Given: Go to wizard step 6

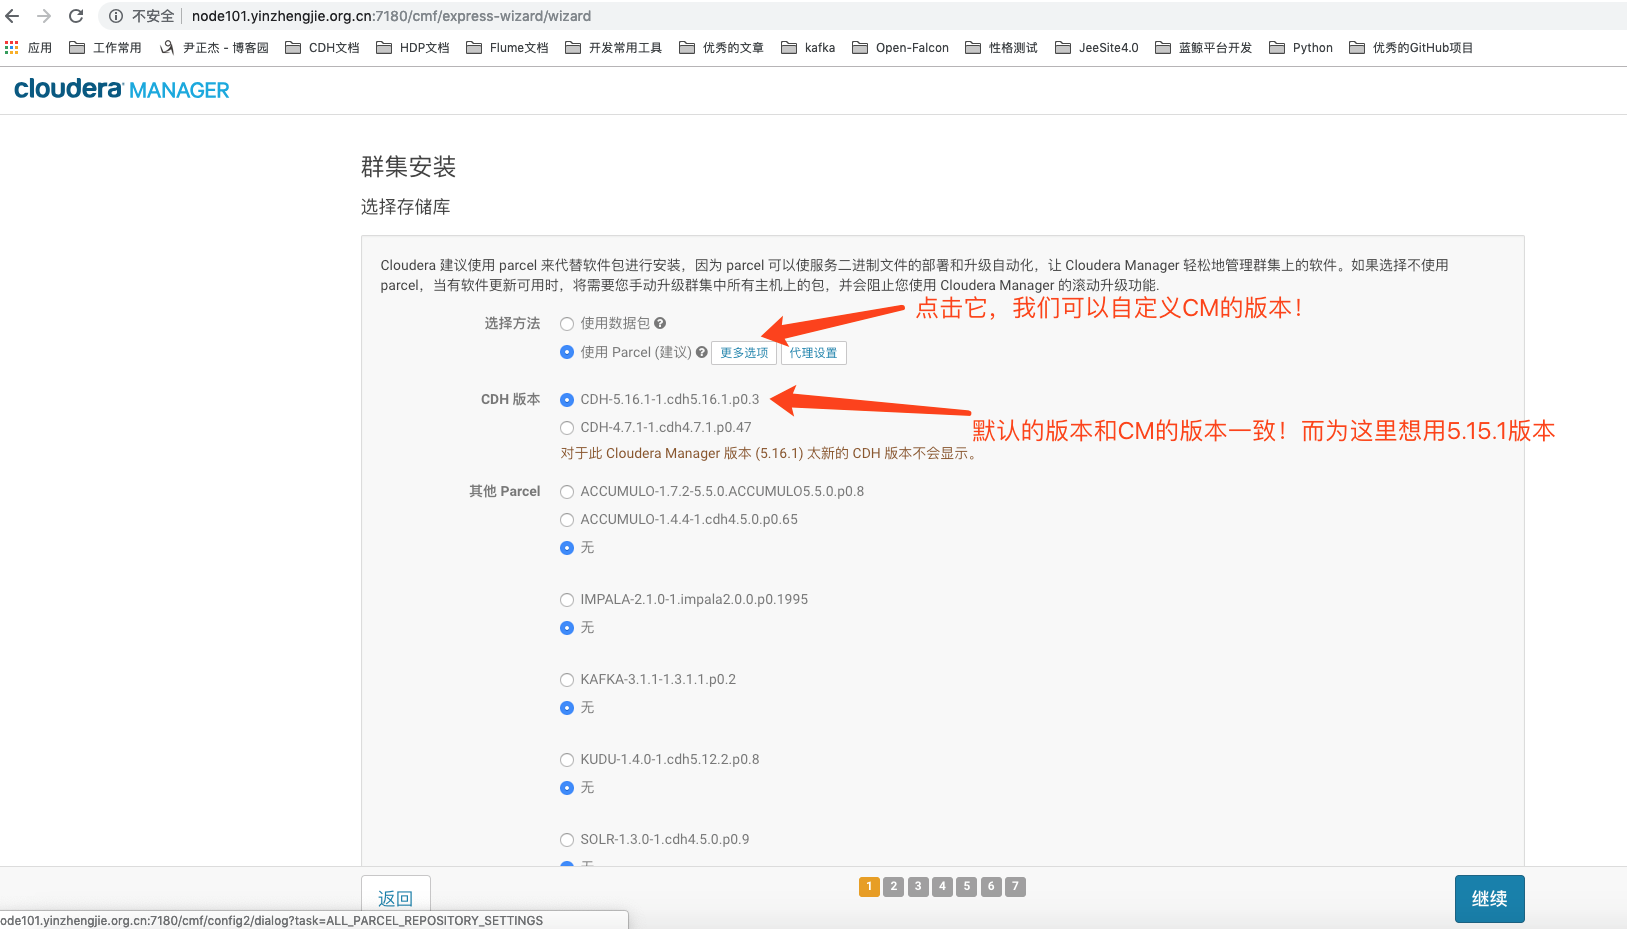Looking at the screenshot, I should click(991, 886).
